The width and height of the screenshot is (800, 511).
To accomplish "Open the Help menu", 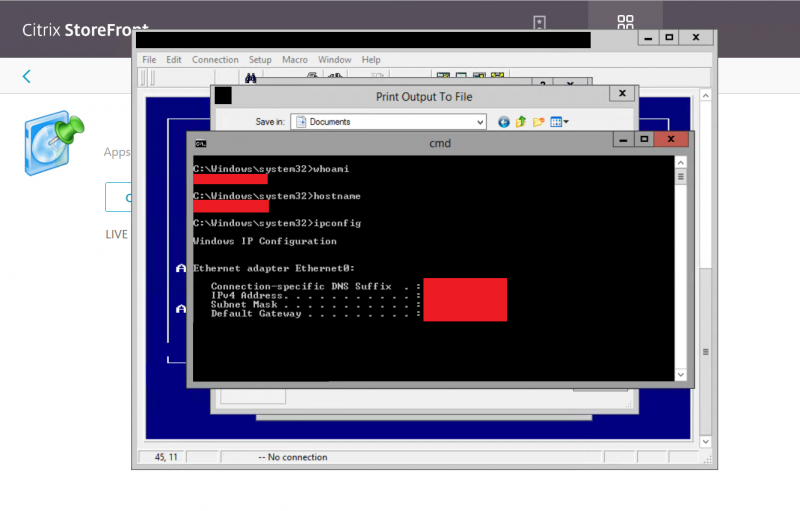I will [x=371, y=60].
